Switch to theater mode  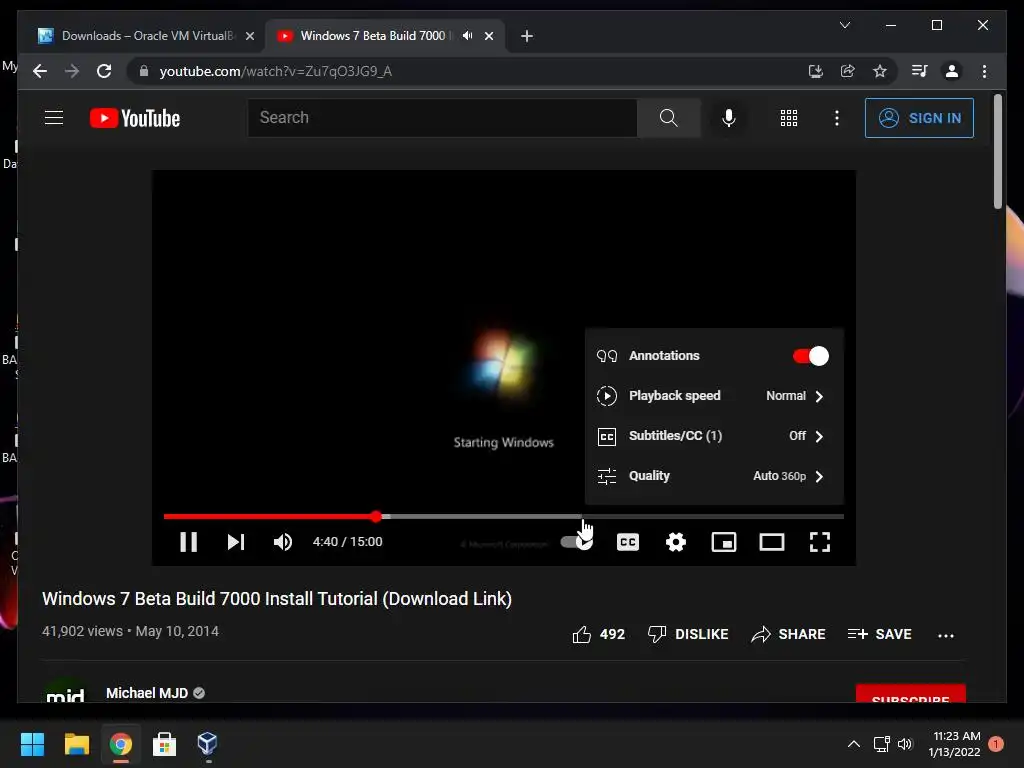click(x=772, y=542)
